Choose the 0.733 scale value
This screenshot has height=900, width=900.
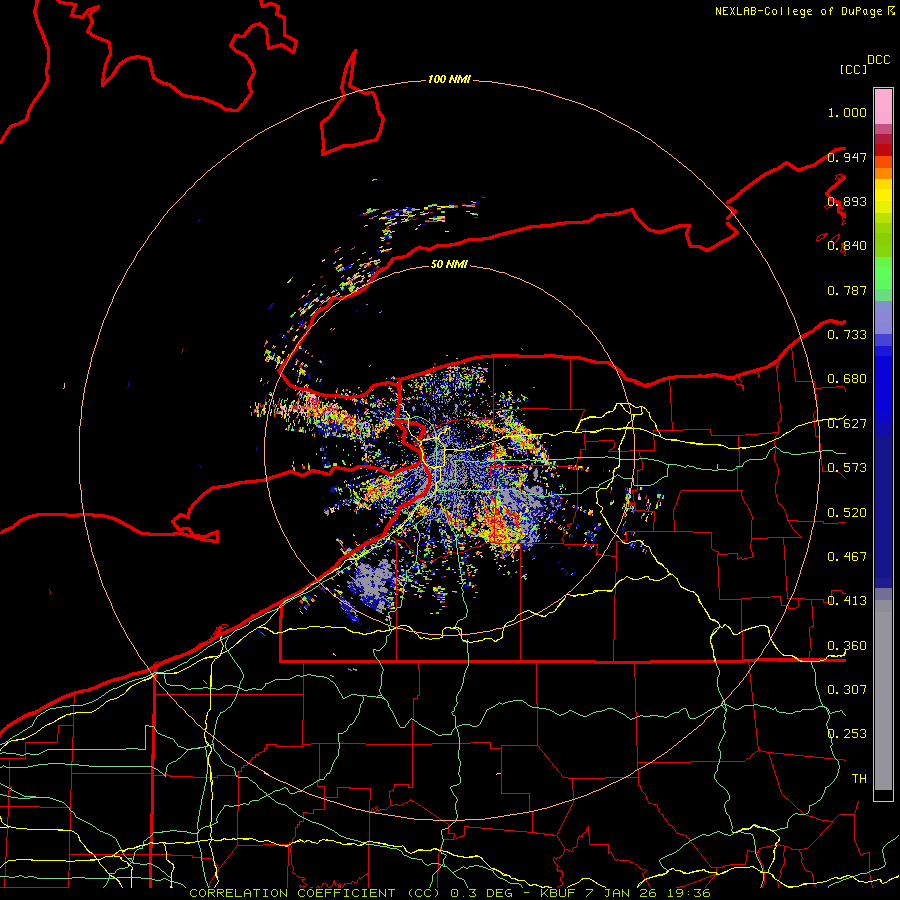point(847,335)
